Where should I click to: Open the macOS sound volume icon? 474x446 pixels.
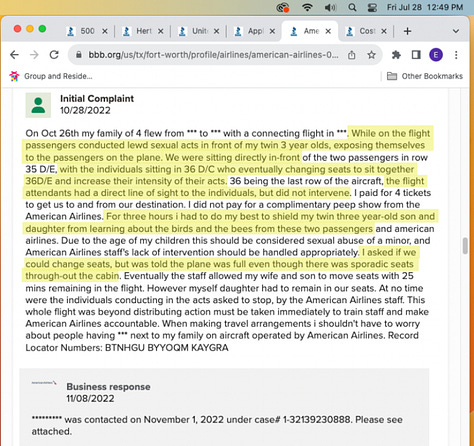point(330,7)
